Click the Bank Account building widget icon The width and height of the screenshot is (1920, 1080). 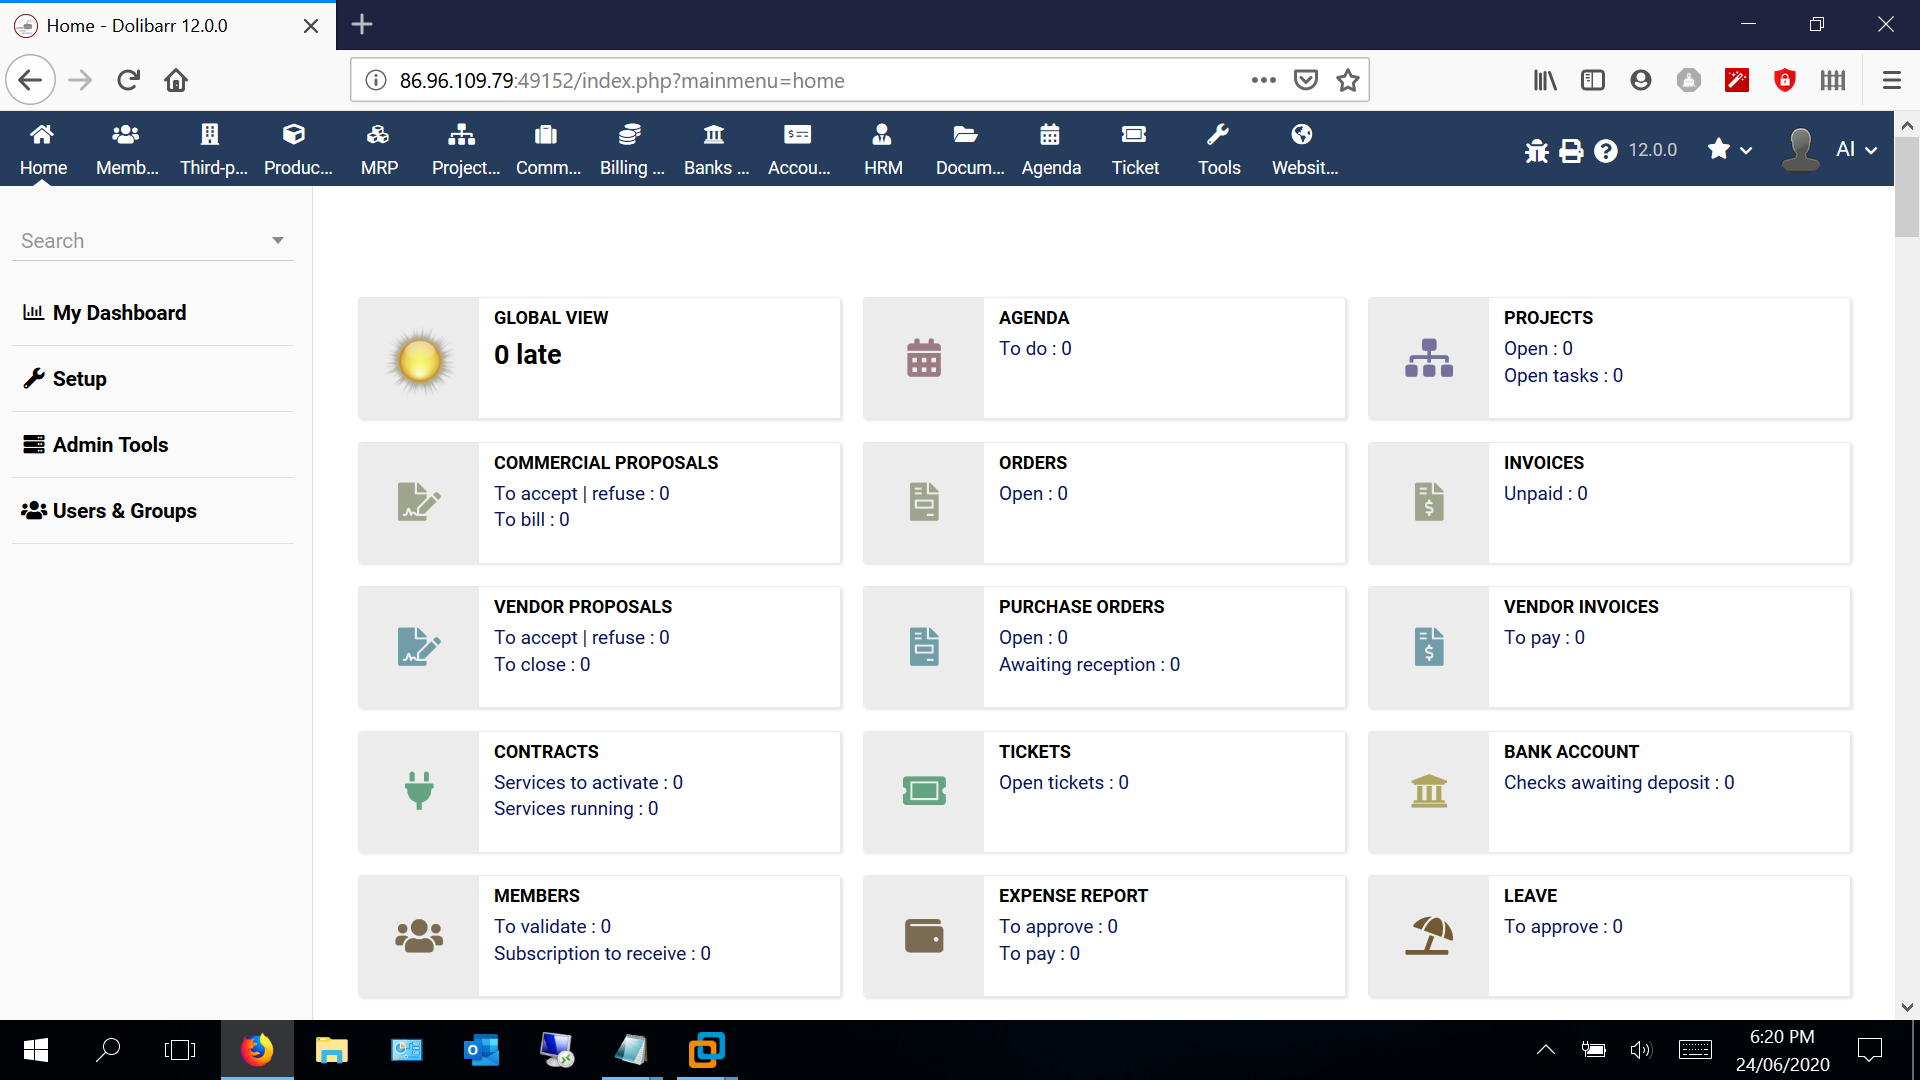point(1429,791)
